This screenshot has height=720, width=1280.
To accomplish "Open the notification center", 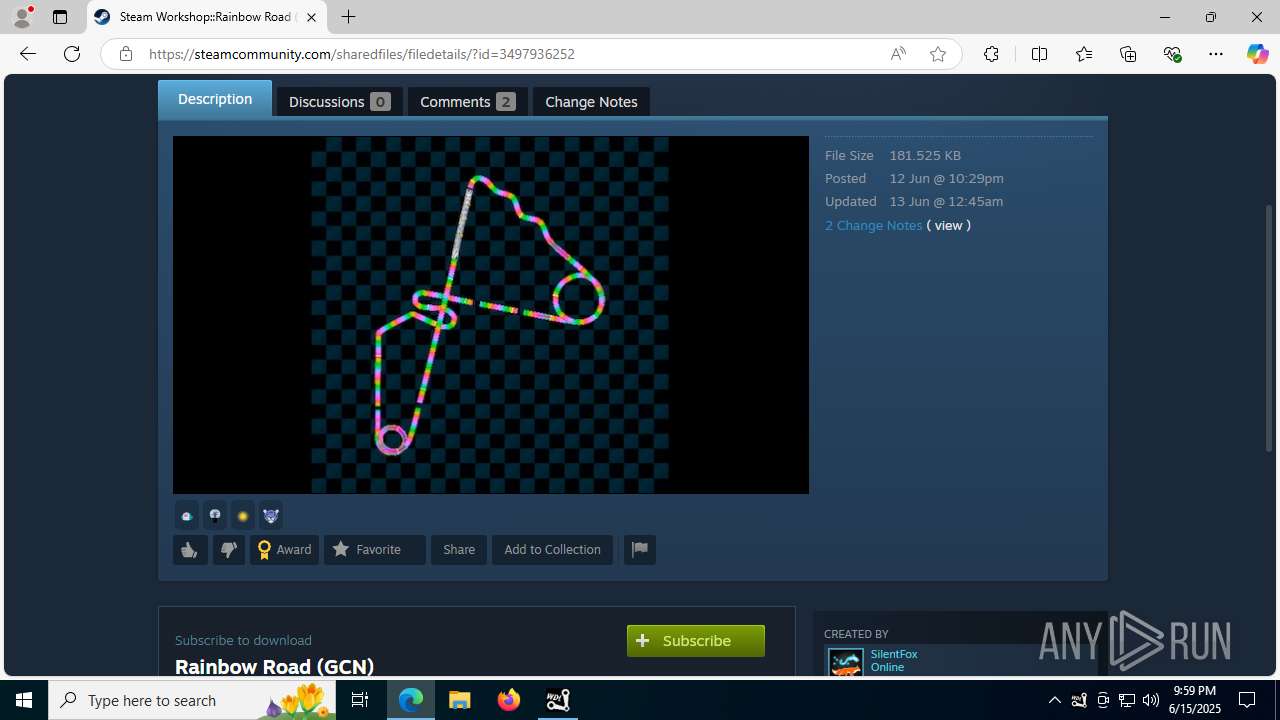I will (x=1248, y=700).
